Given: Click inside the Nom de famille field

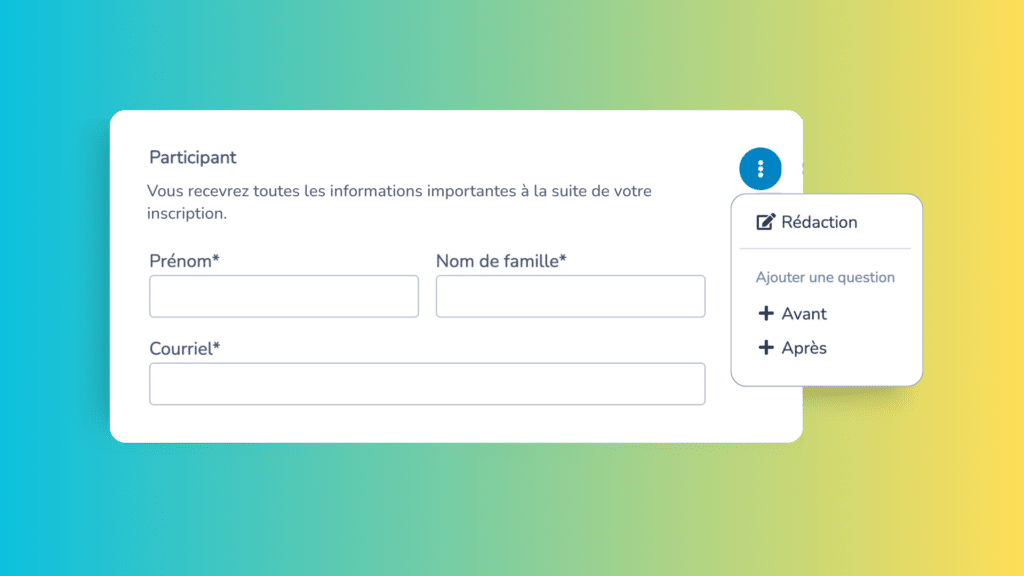Looking at the screenshot, I should (x=570, y=296).
